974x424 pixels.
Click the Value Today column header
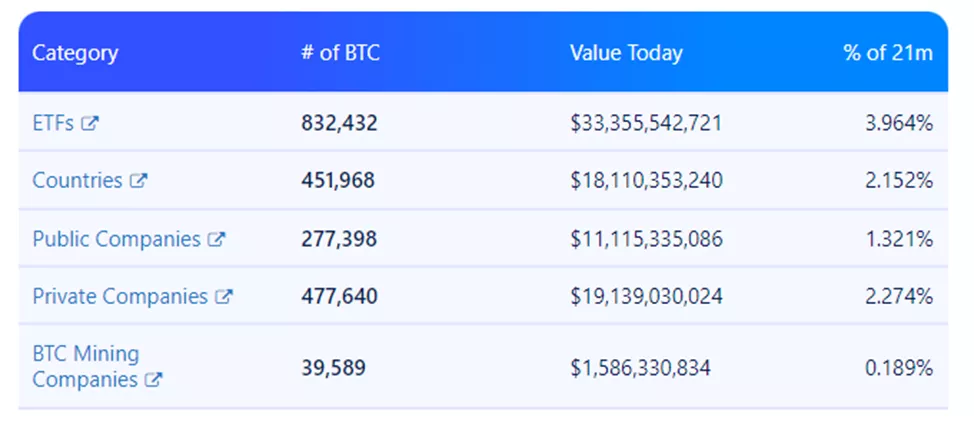point(626,53)
